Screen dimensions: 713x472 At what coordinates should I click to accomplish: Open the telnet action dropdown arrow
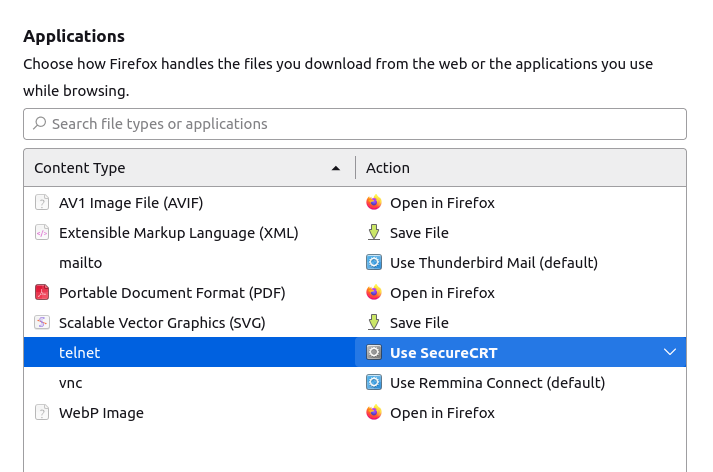[x=670, y=352]
